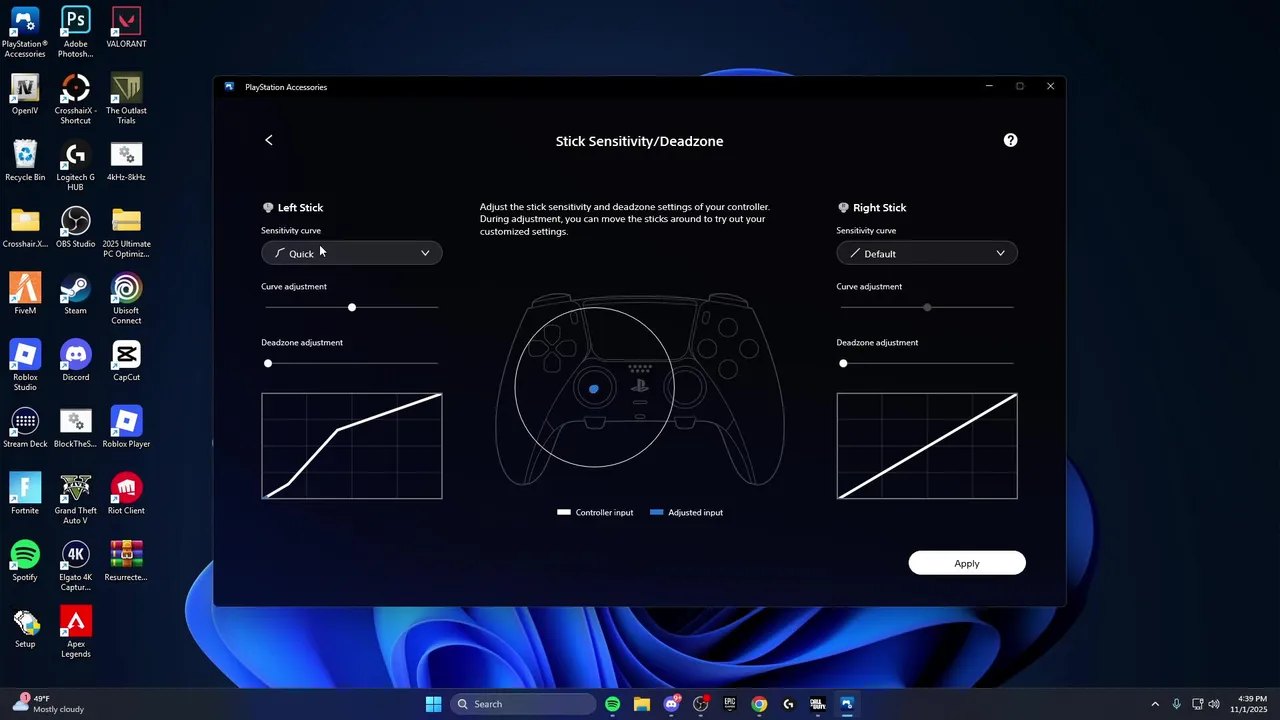The height and width of the screenshot is (720, 1280).
Task: Open Spotify from the taskbar
Action: (612, 704)
